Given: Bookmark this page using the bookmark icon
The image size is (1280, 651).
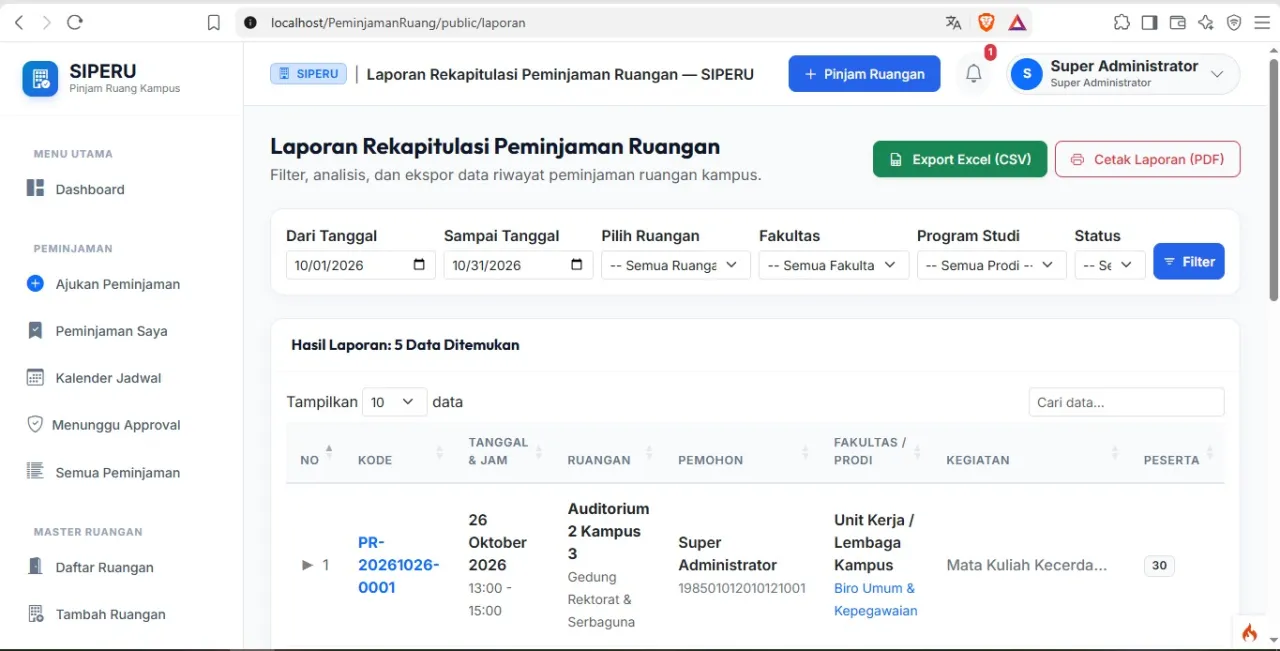Looking at the screenshot, I should click(214, 22).
